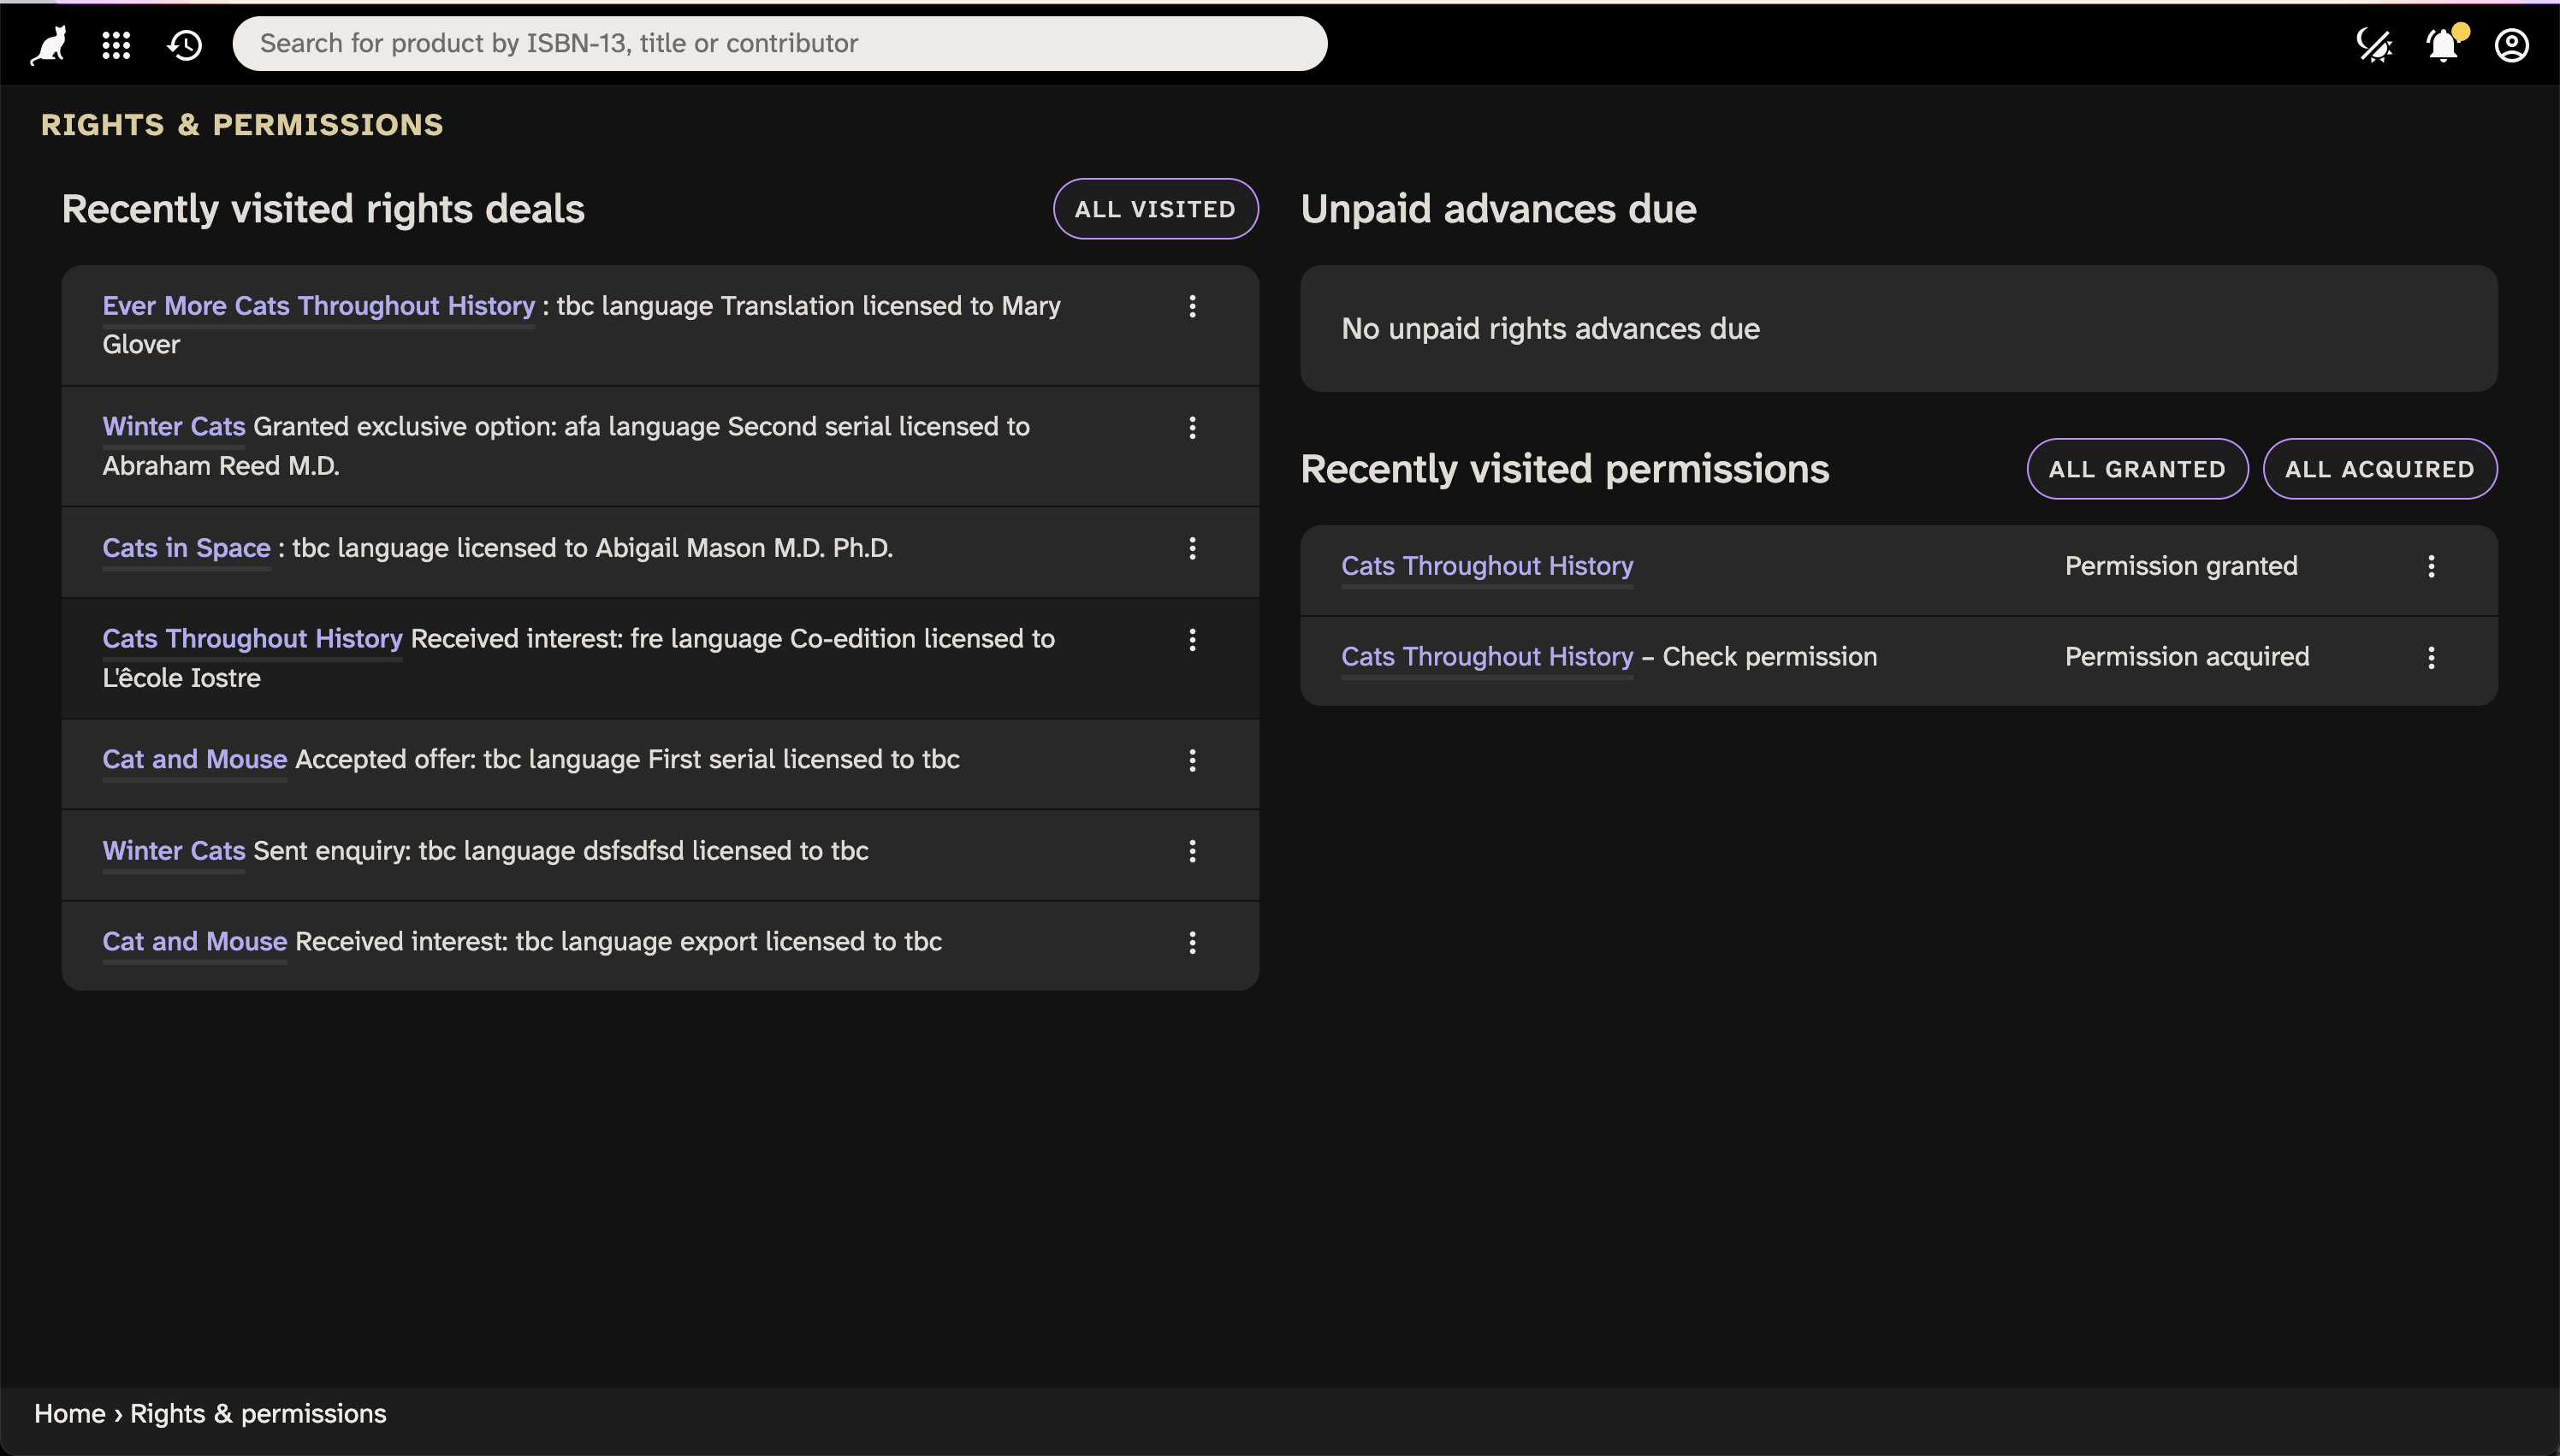The image size is (2560, 1456).
Task: Open kebab menu on Permission acquired row
Action: coord(2432,657)
